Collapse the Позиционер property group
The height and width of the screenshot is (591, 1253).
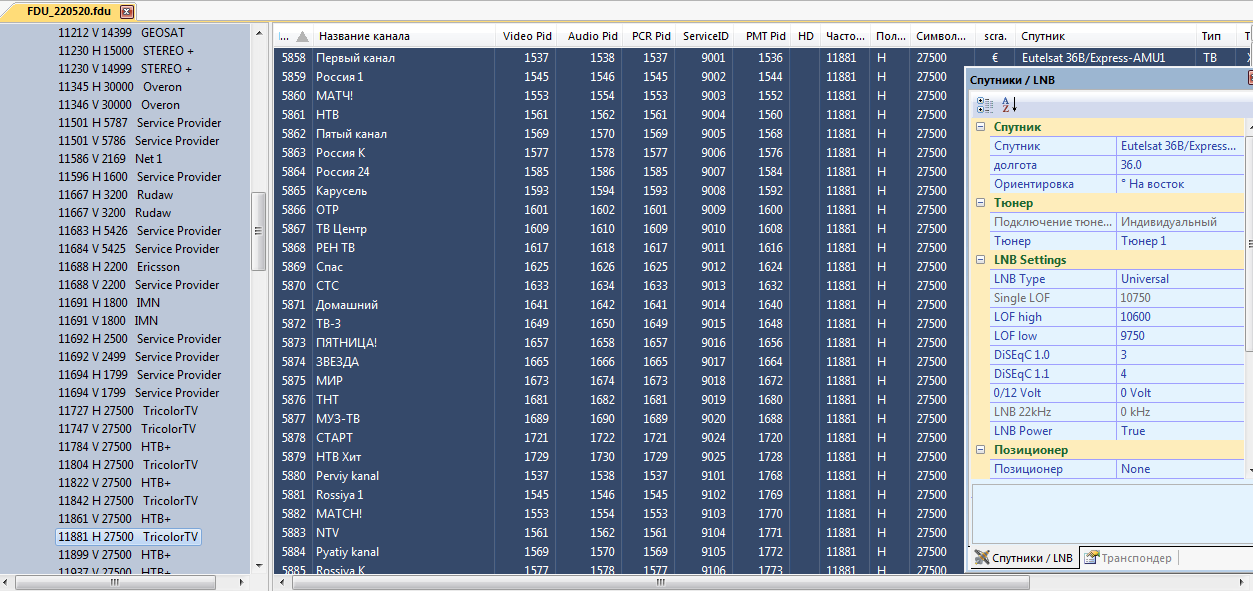(x=981, y=450)
